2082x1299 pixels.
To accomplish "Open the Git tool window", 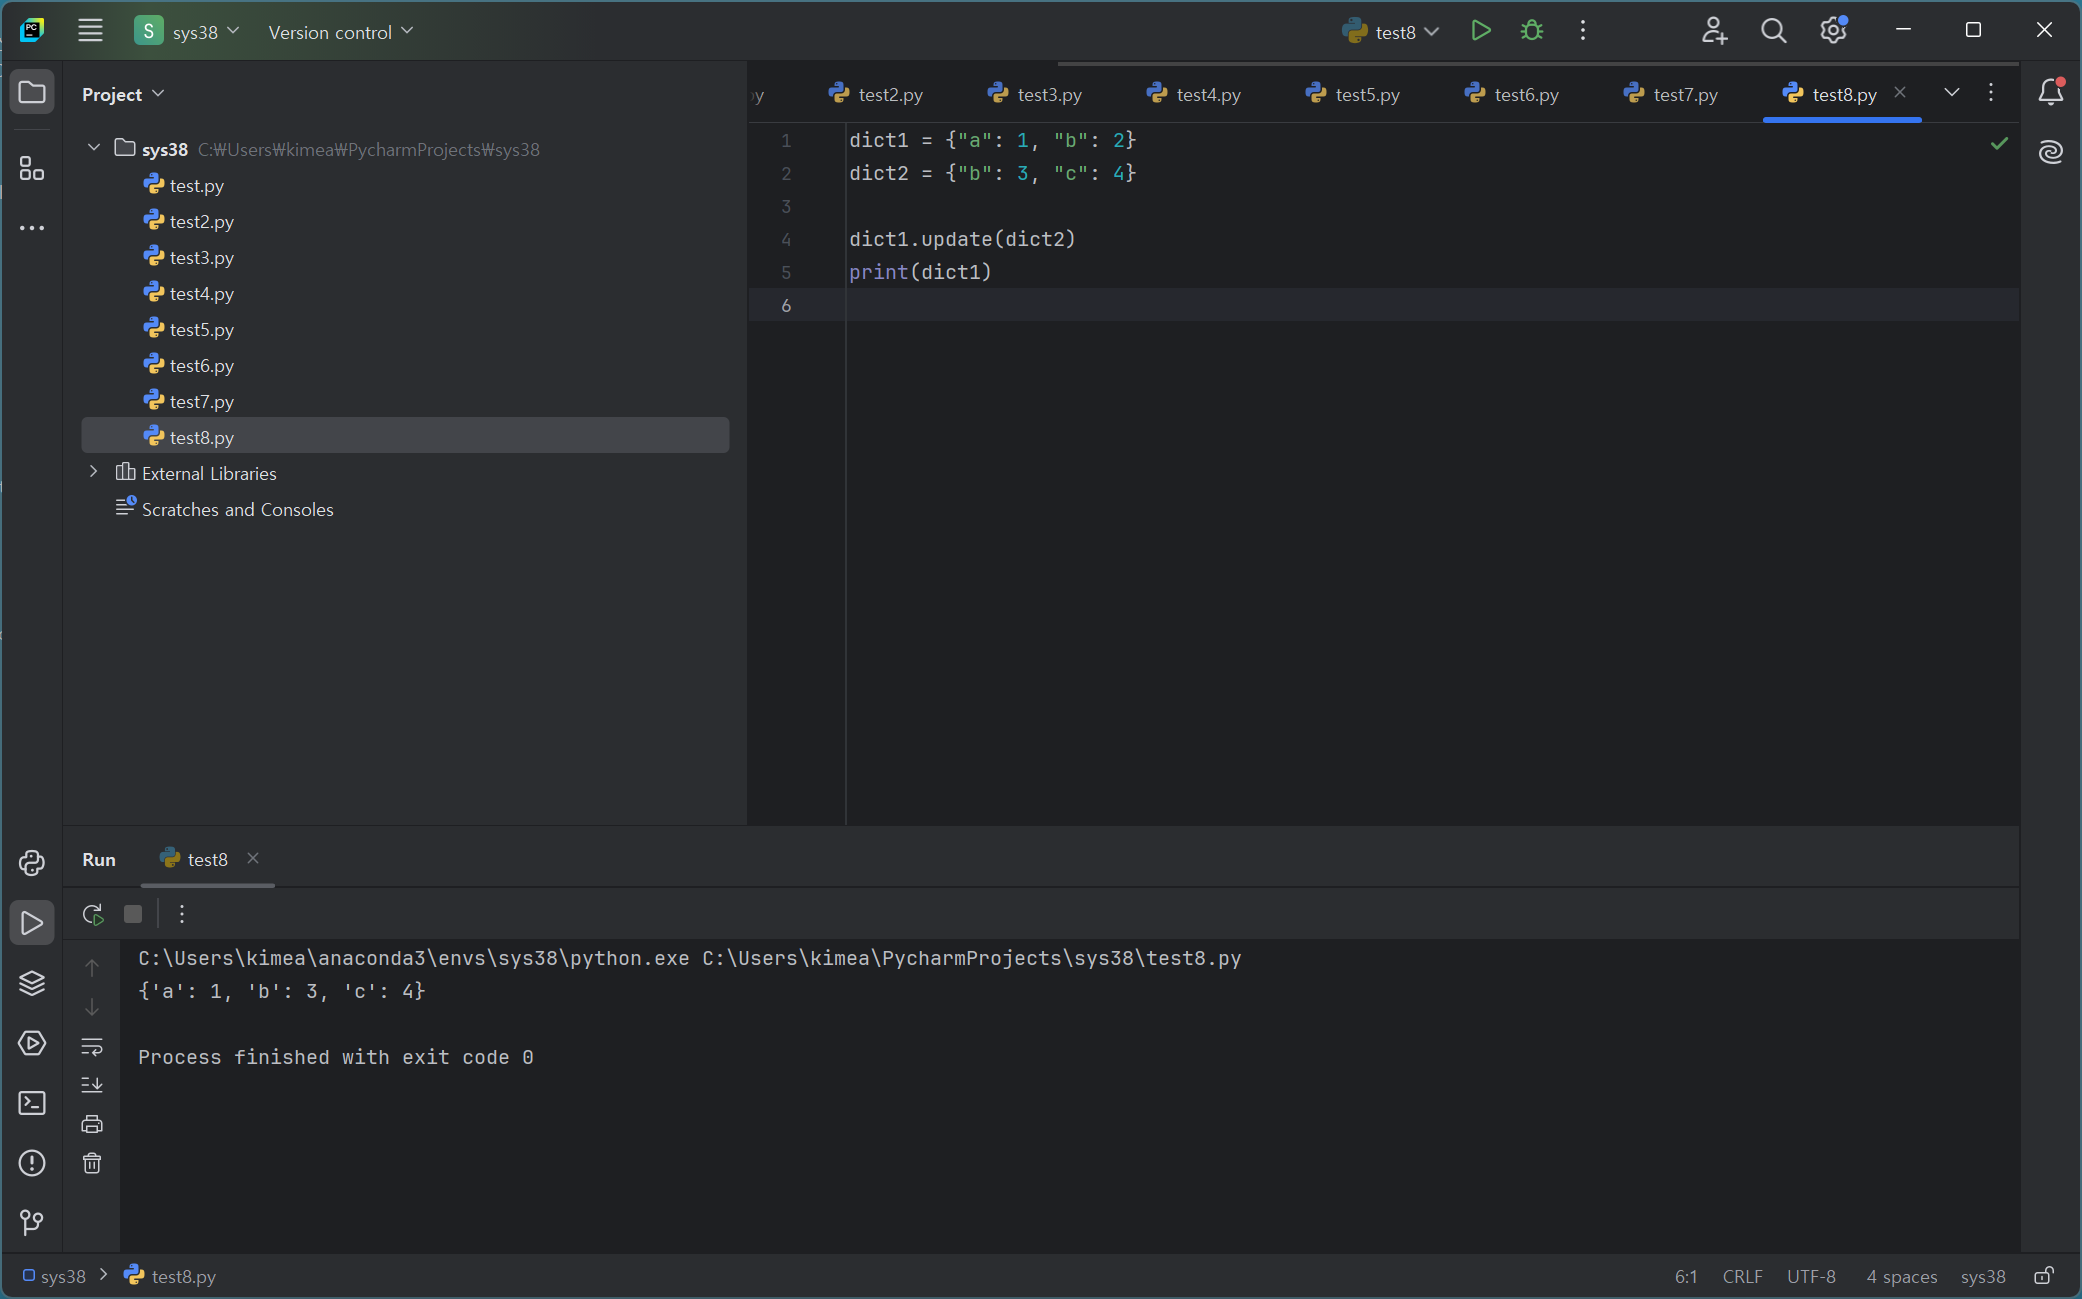I will click(32, 1222).
